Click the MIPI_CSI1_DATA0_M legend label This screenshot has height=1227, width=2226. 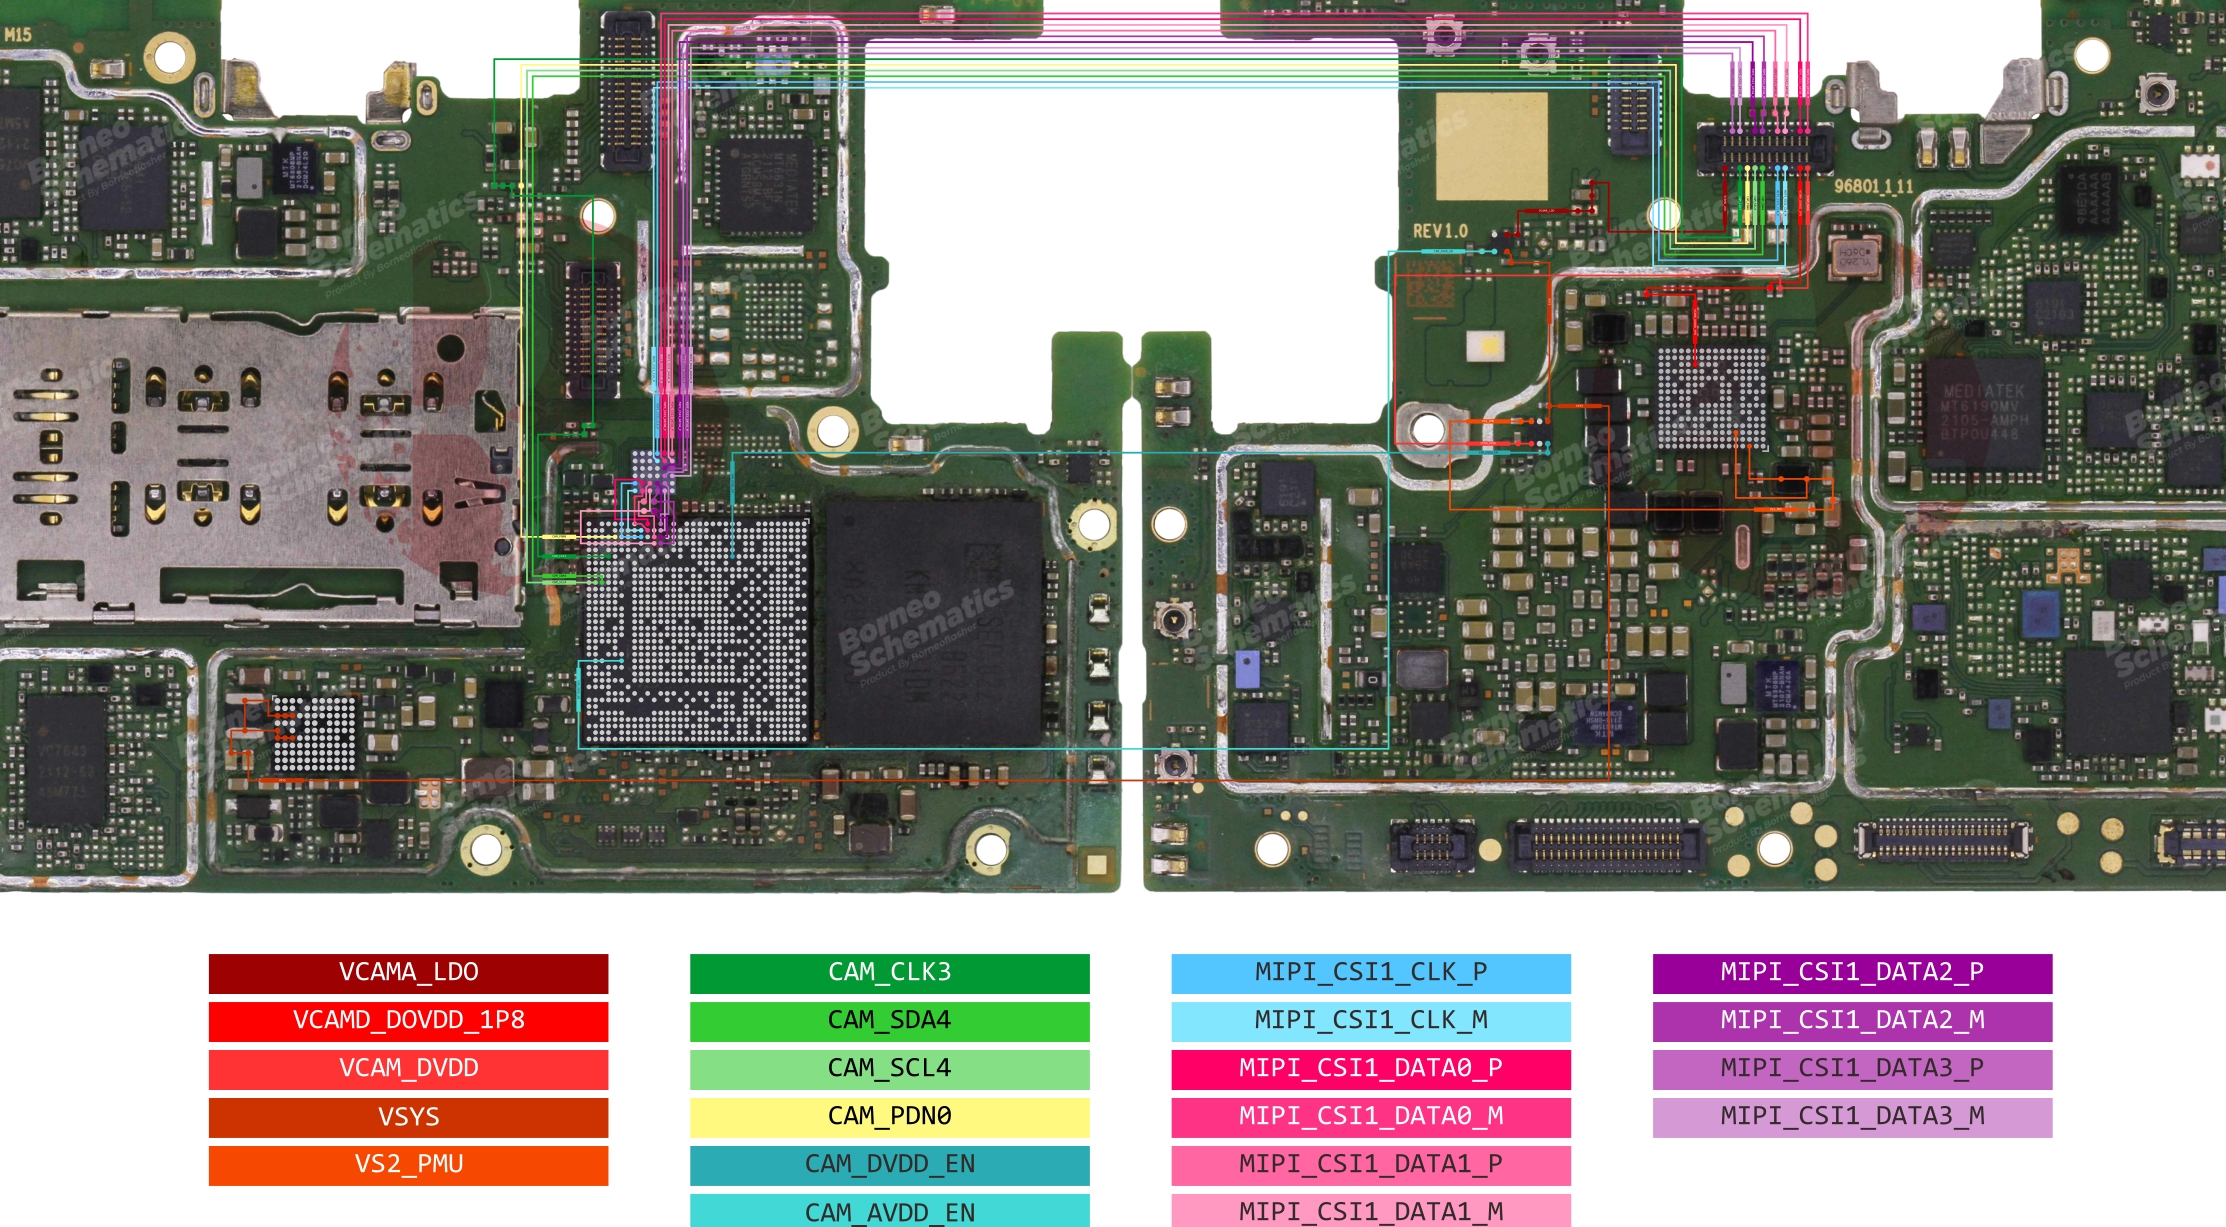click(1371, 1117)
